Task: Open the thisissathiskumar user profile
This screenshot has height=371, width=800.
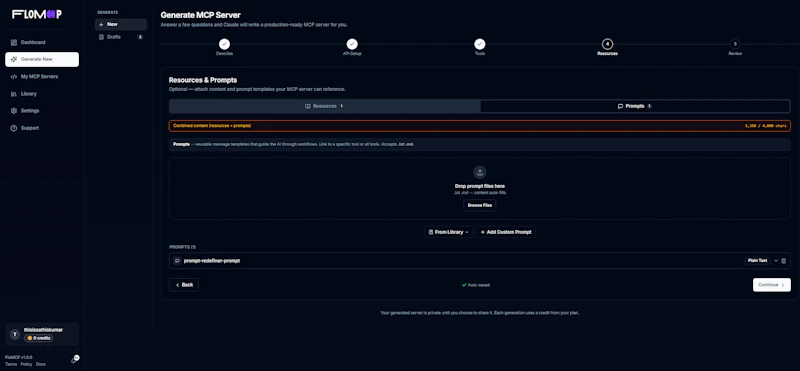Action: (x=42, y=334)
